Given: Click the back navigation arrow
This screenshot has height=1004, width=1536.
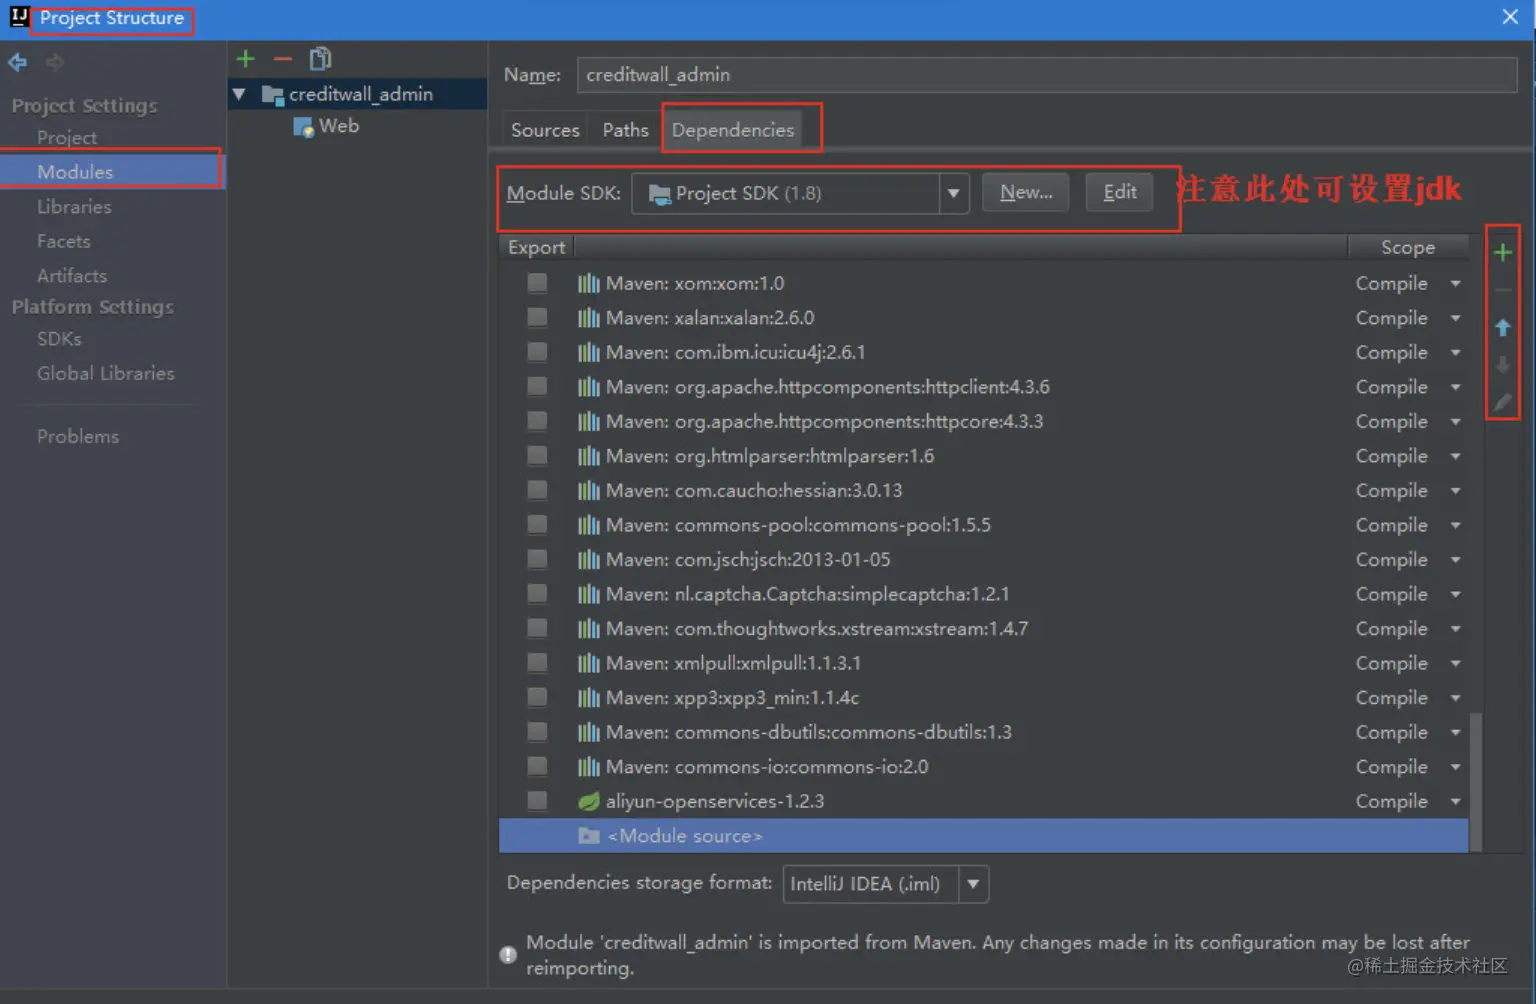Looking at the screenshot, I should pos(18,62).
